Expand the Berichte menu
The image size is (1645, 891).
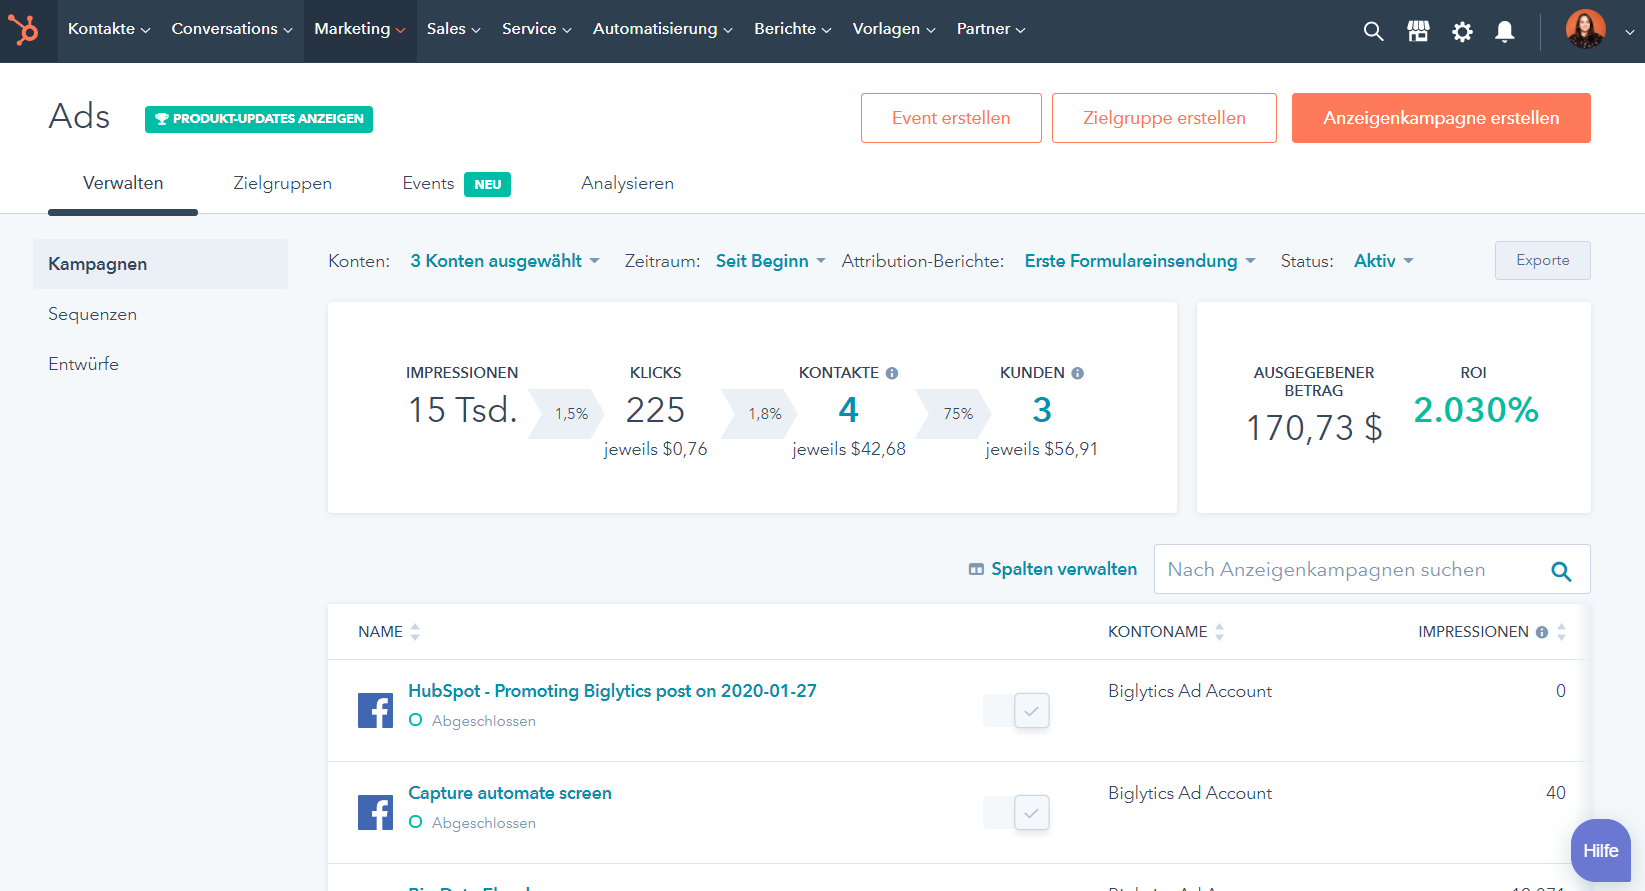(x=793, y=29)
